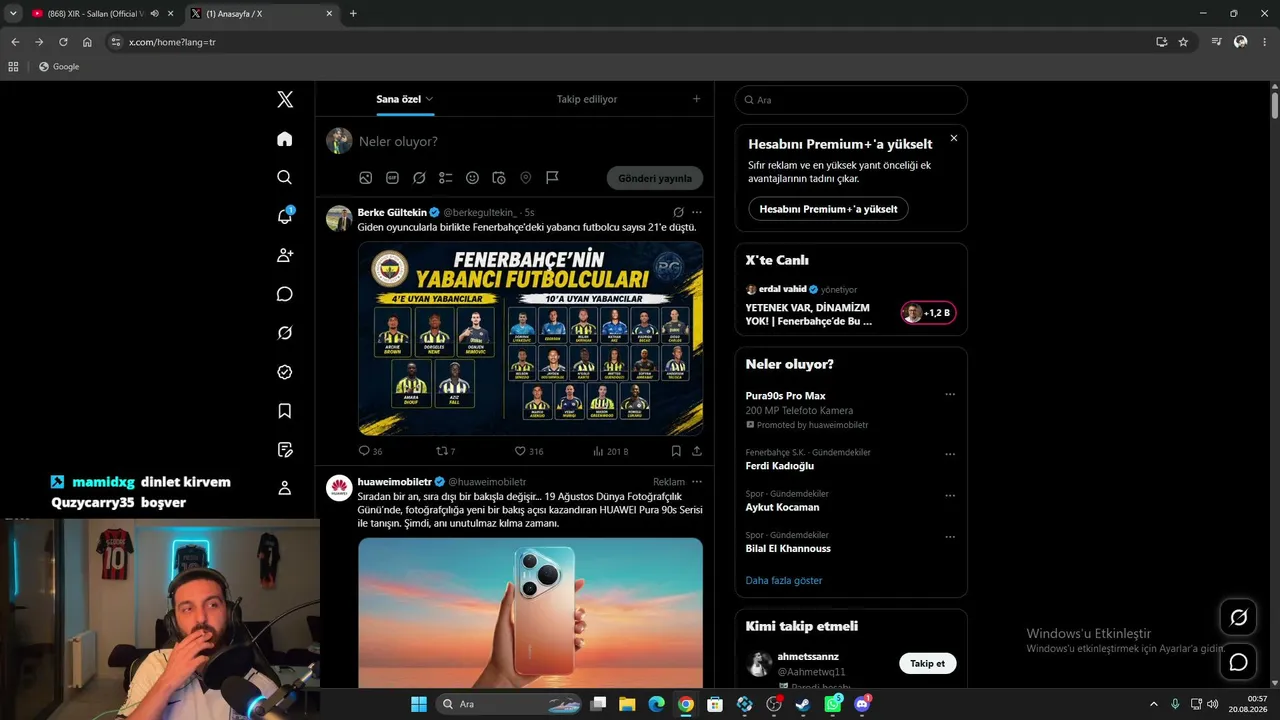Viewport: 1280px width, 720px height.
Task: Open more options for Ferdi Kadıoğlu trend
Action: (950, 454)
